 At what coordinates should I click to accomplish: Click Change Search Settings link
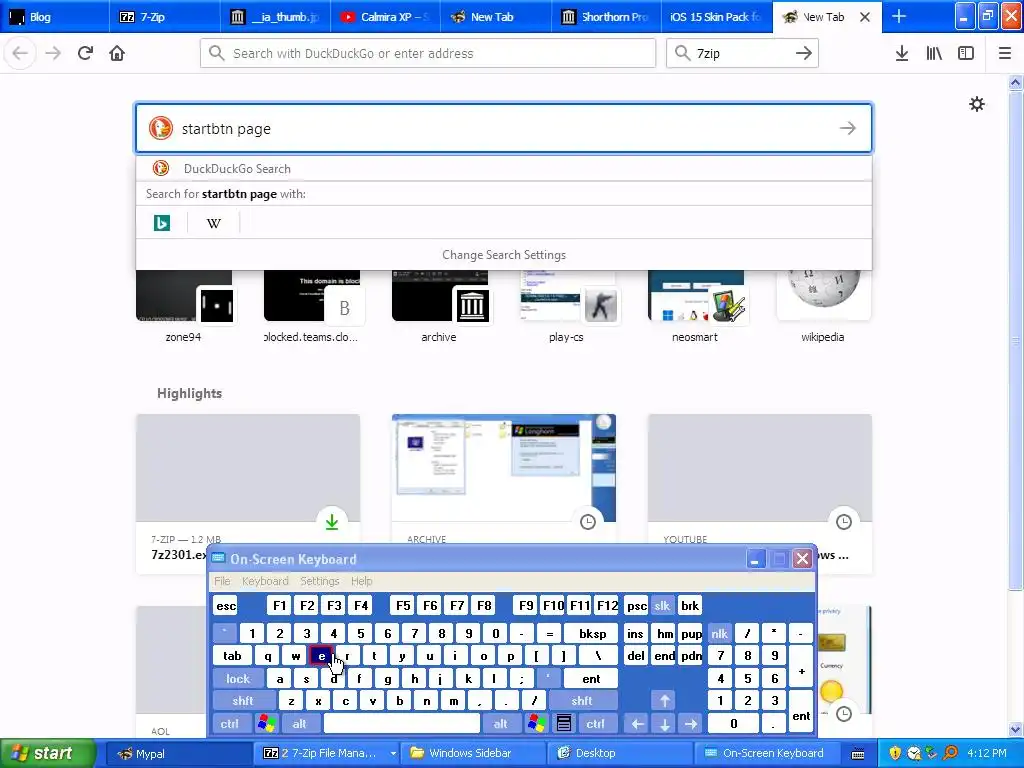[504, 255]
